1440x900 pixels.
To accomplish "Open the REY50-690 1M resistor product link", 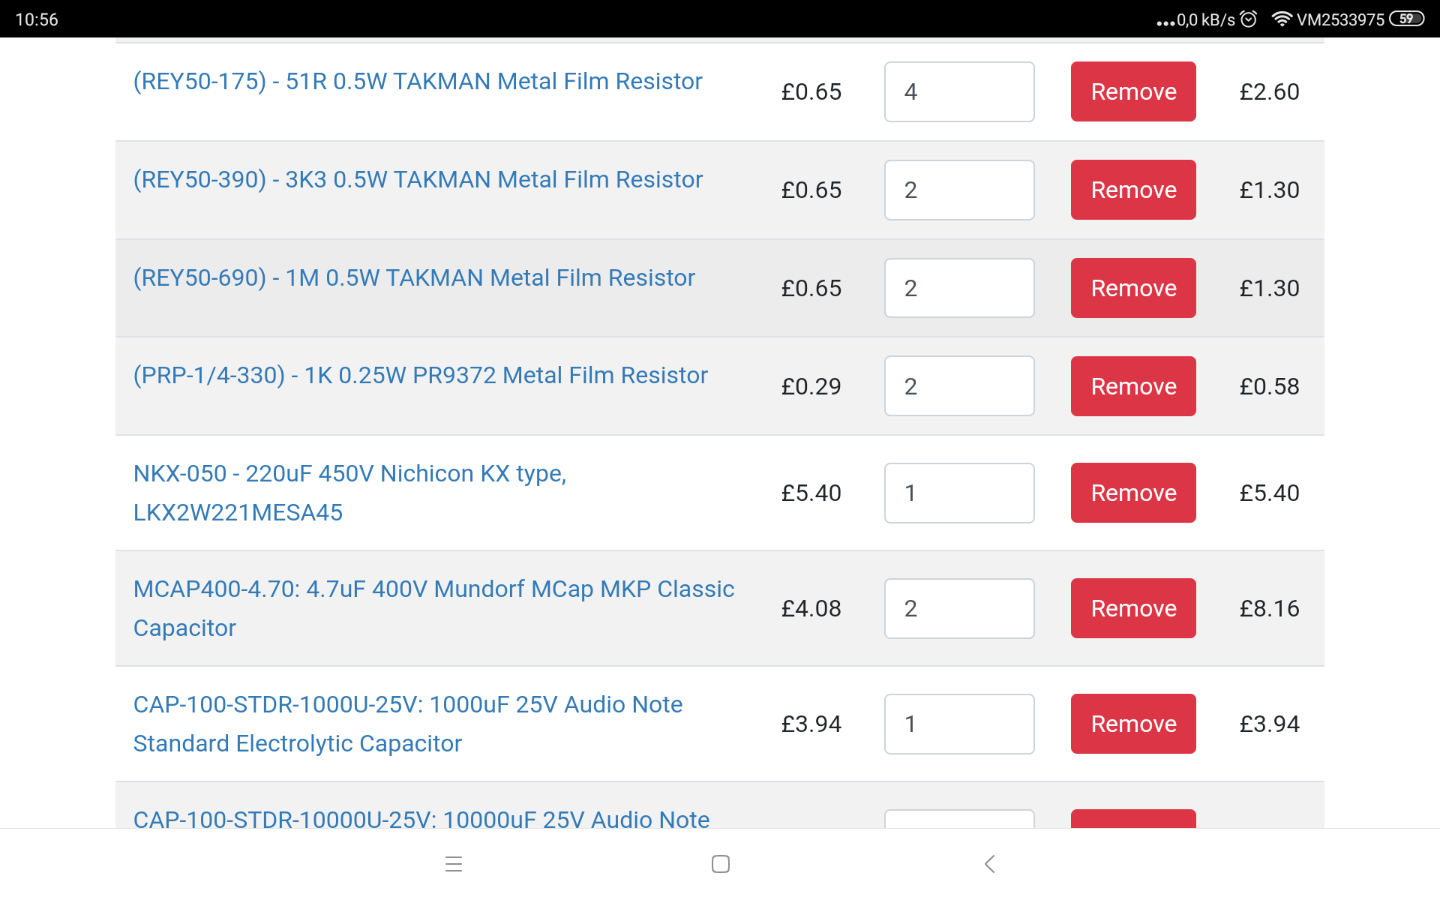I will click(x=414, y=277).
